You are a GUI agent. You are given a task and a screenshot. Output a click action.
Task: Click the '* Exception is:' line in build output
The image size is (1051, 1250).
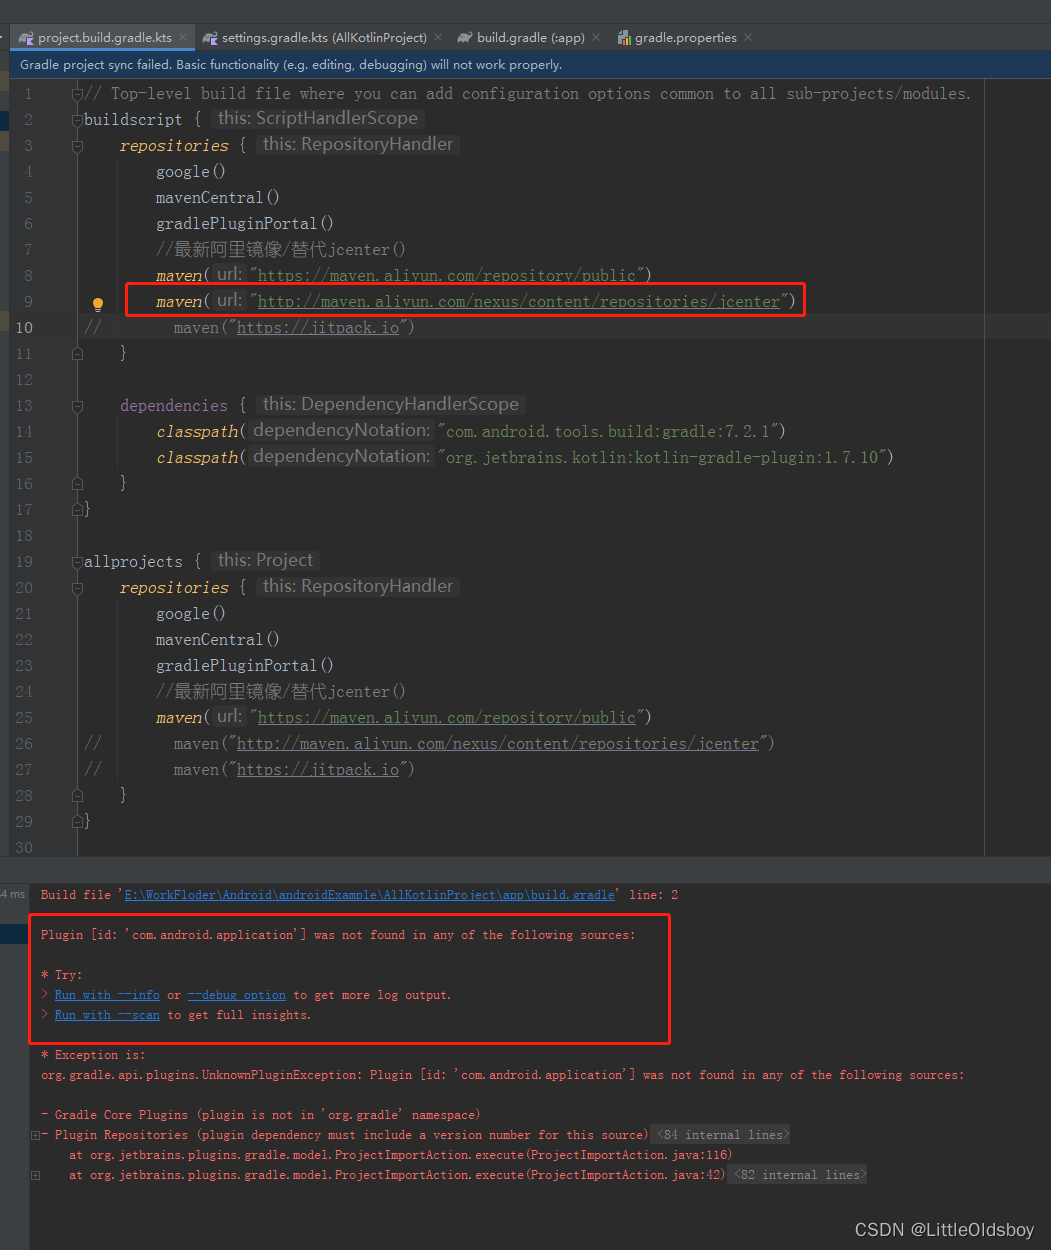pyautogui.click(x=93, y=1055)
